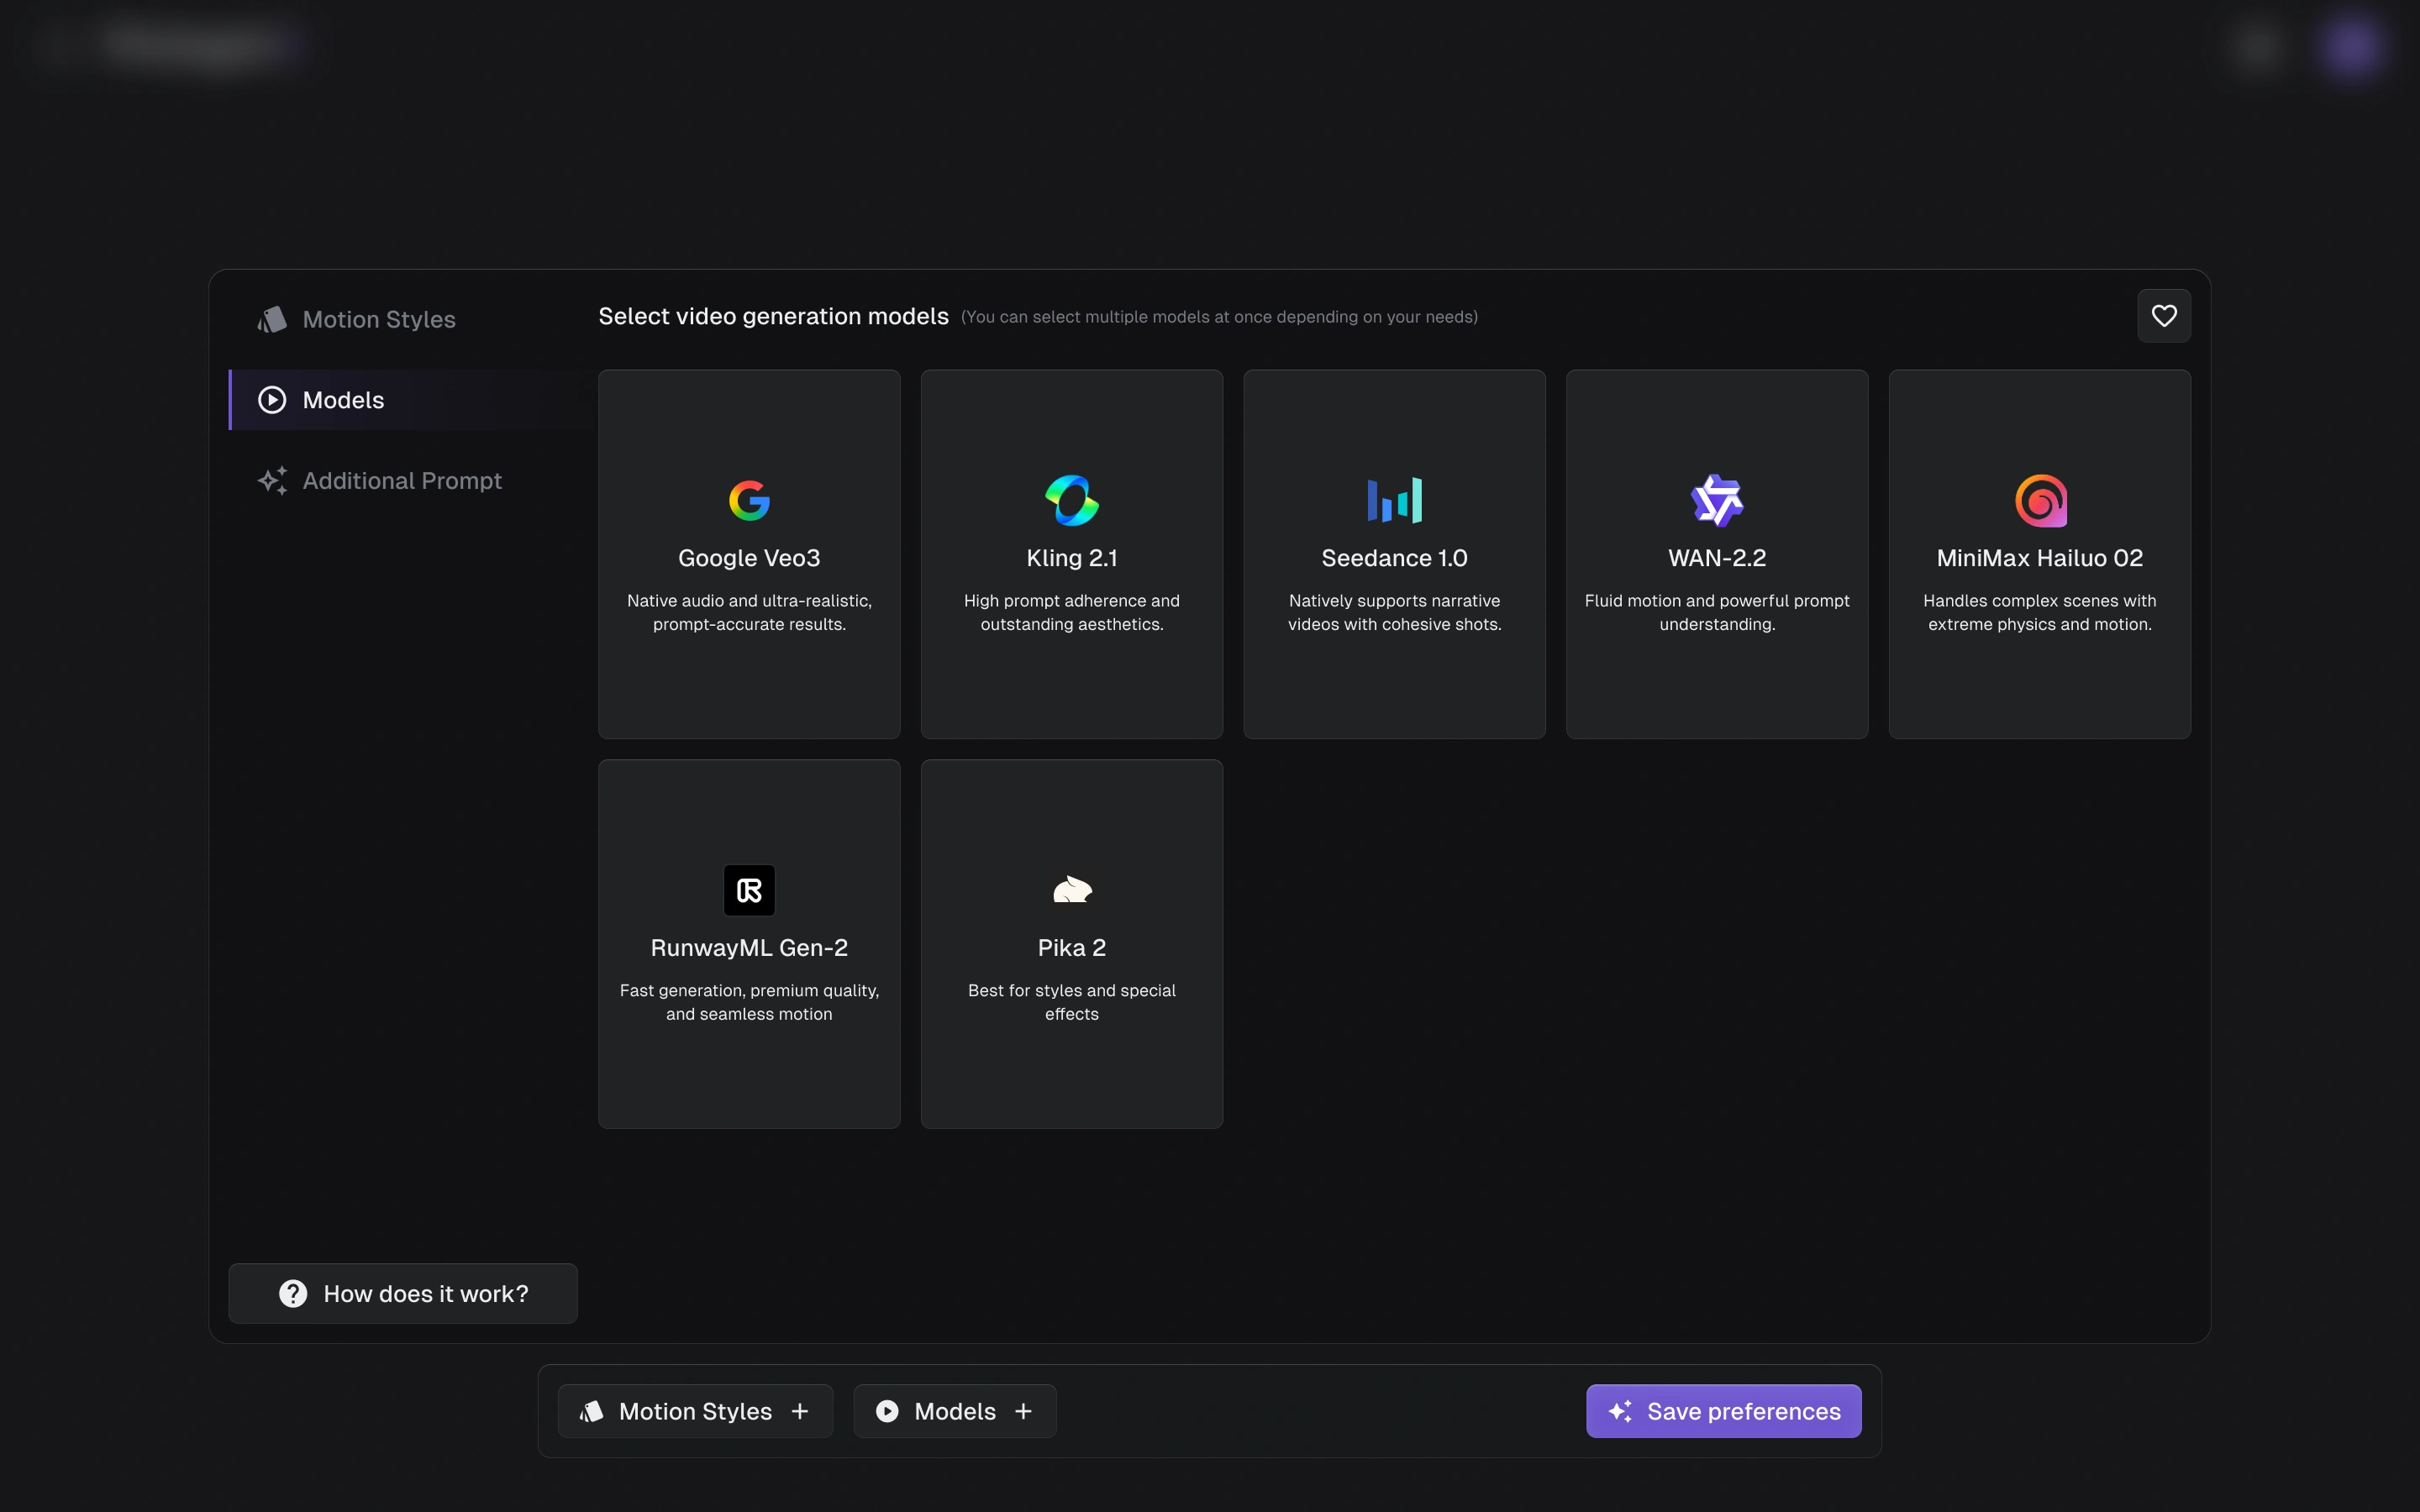
Task: Click the blurred purple profile avatar
Action: click(2350, 47)
